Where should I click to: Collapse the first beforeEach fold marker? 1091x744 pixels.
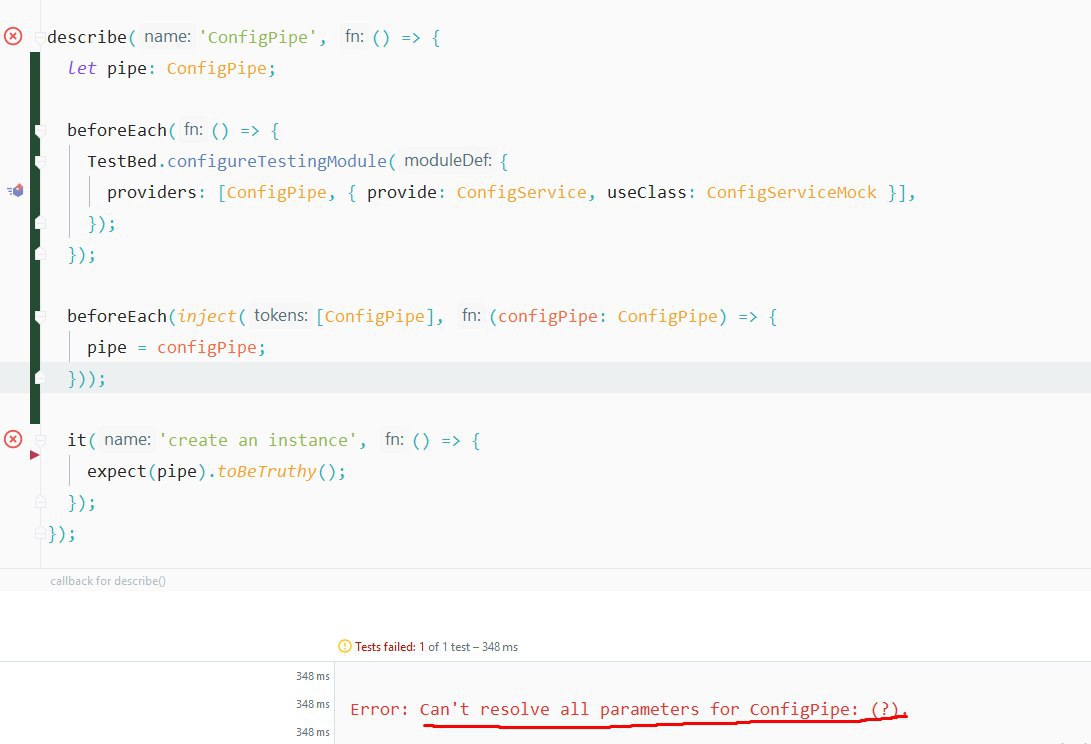(x=40, y=130)
